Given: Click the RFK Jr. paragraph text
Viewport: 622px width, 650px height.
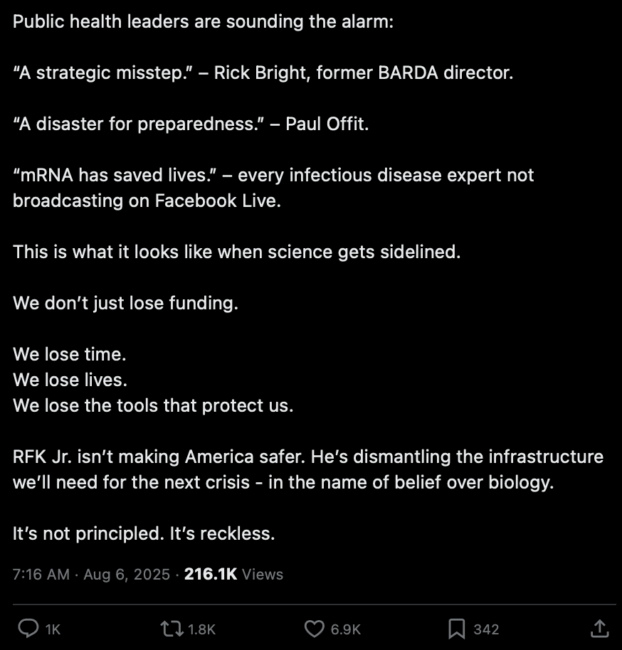Looking at the screenshot, I should coord(308,470).
